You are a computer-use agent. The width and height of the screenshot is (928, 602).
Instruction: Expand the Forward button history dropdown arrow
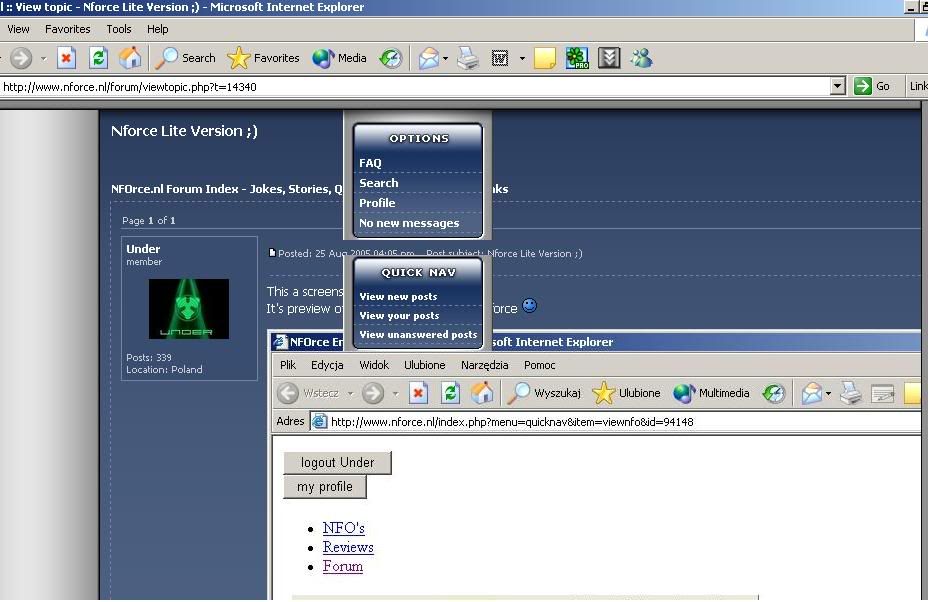click(43, 59)
